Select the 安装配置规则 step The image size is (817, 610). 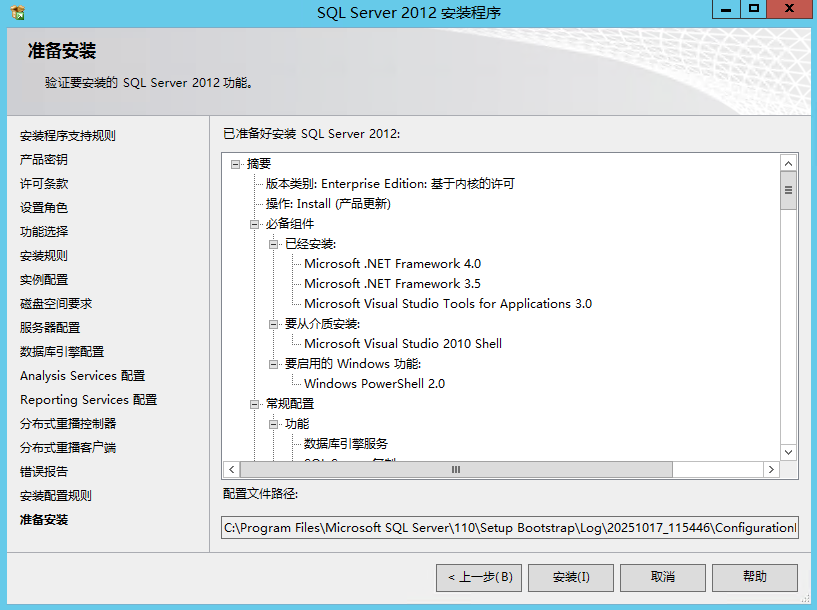point(56,495)
